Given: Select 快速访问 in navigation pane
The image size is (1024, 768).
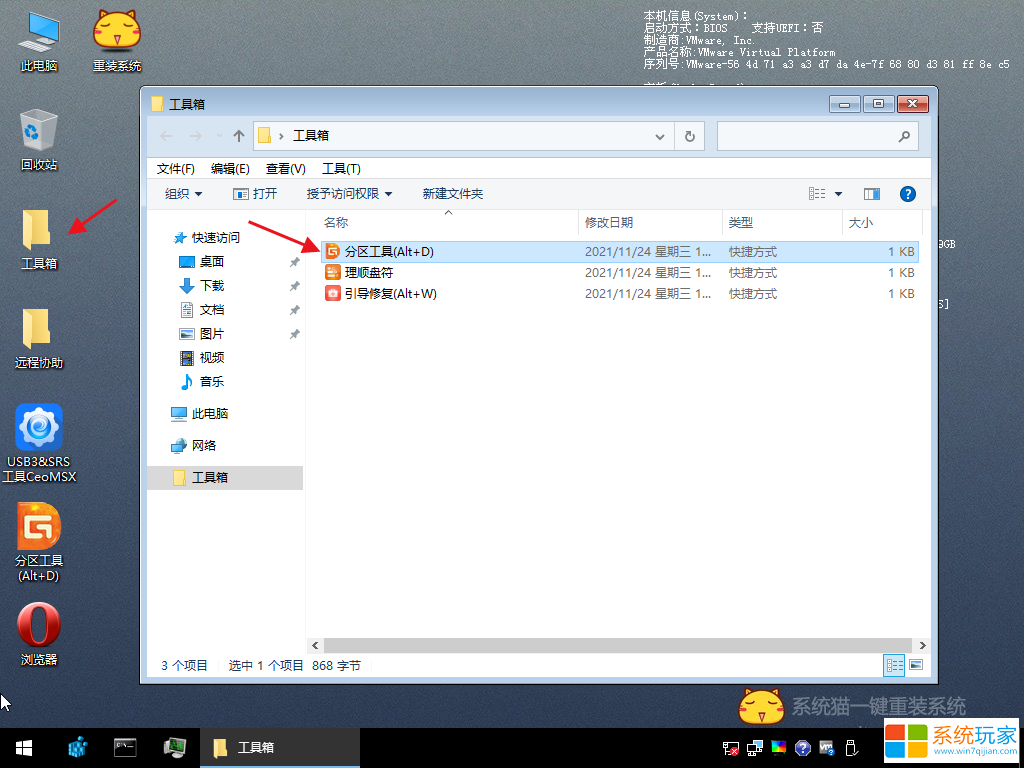Looking at the screenshot, I should (x=206, y=237).
